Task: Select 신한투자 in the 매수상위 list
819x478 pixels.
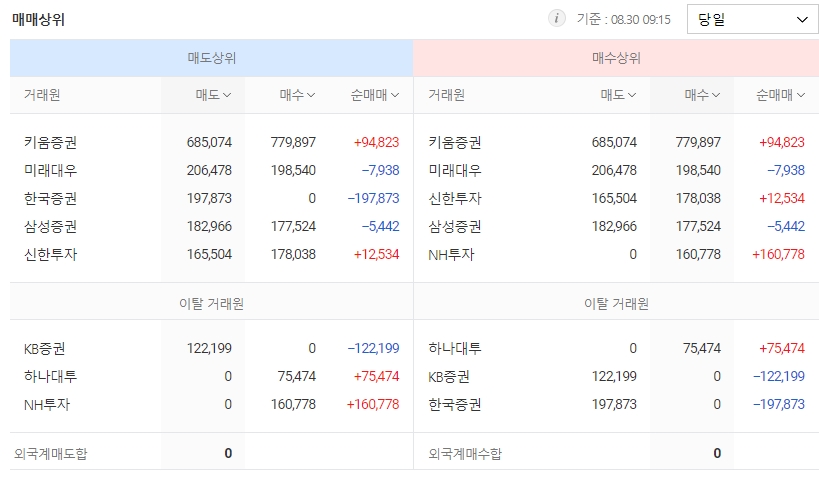Action: [455, 199]
